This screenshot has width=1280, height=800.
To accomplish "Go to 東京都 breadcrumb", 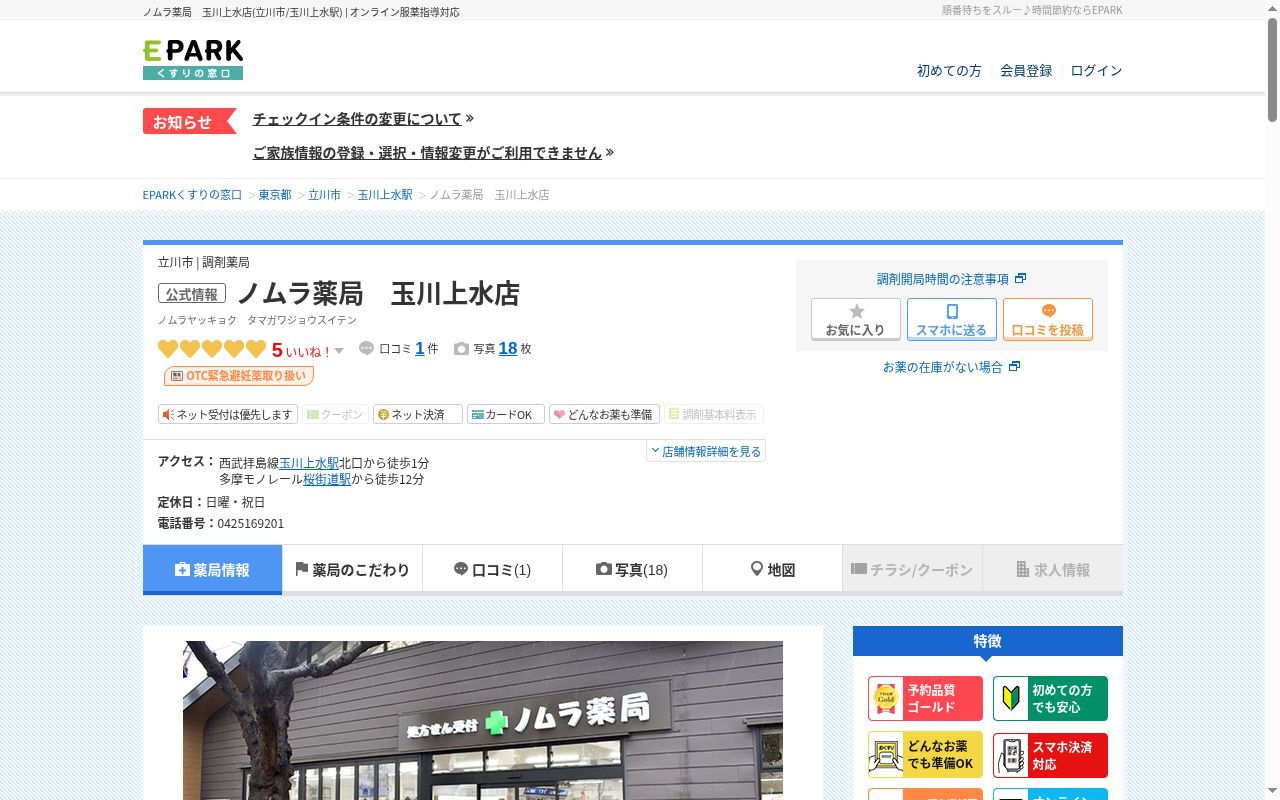I will tap(275, 195).
